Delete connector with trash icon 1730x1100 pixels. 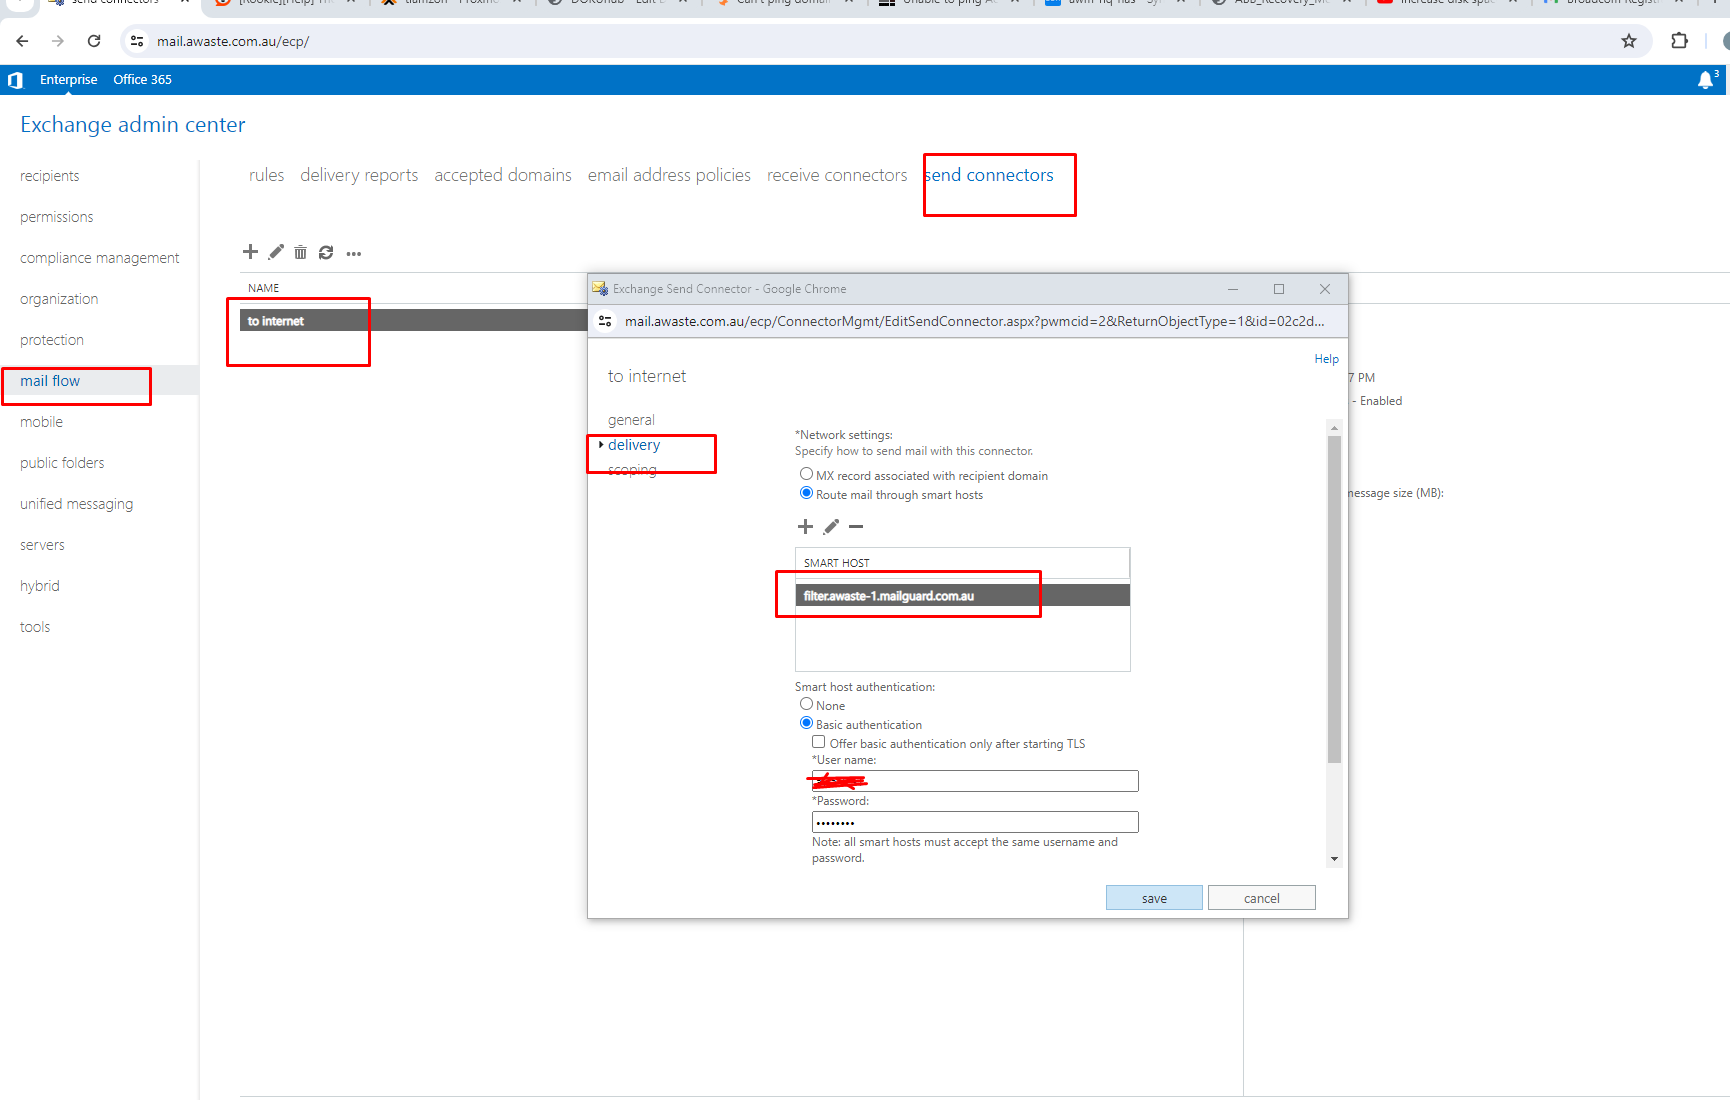tap(300, 252)
